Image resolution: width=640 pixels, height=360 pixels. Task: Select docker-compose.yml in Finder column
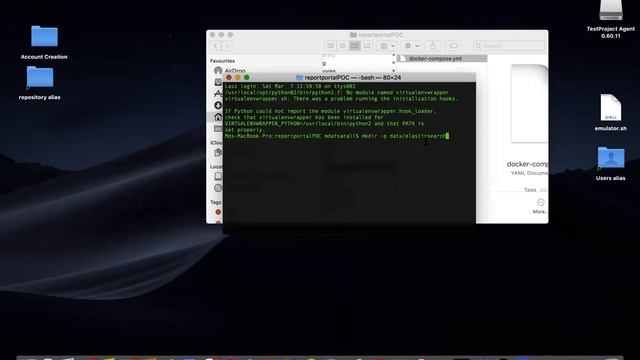click(442, 59)
